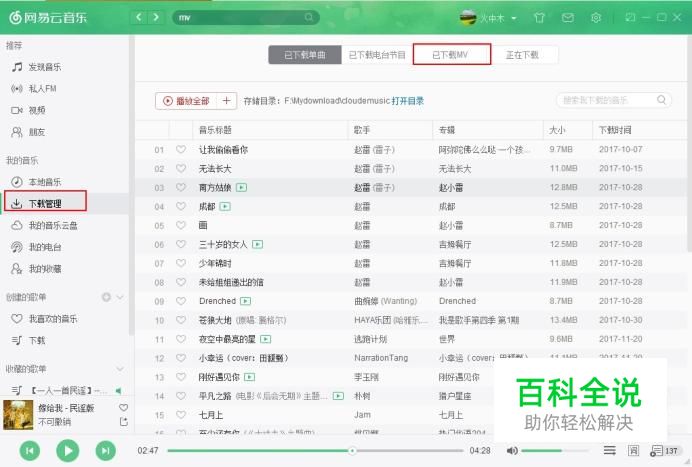Image resolution: width=692 pixels, height=467 pixels.
Task: Open the skin (shirt) icon
Action: (x=539, y=18)
